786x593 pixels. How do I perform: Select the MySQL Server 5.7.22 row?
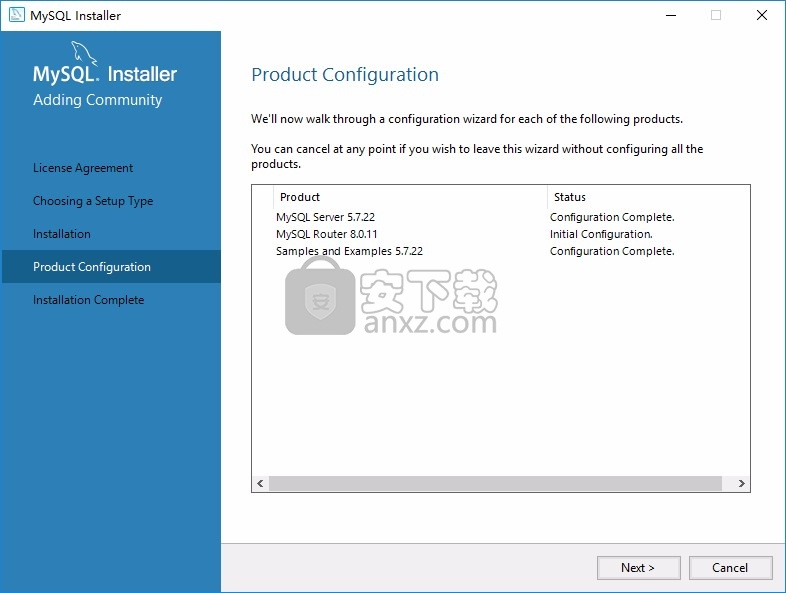click(x=500, y=217)
